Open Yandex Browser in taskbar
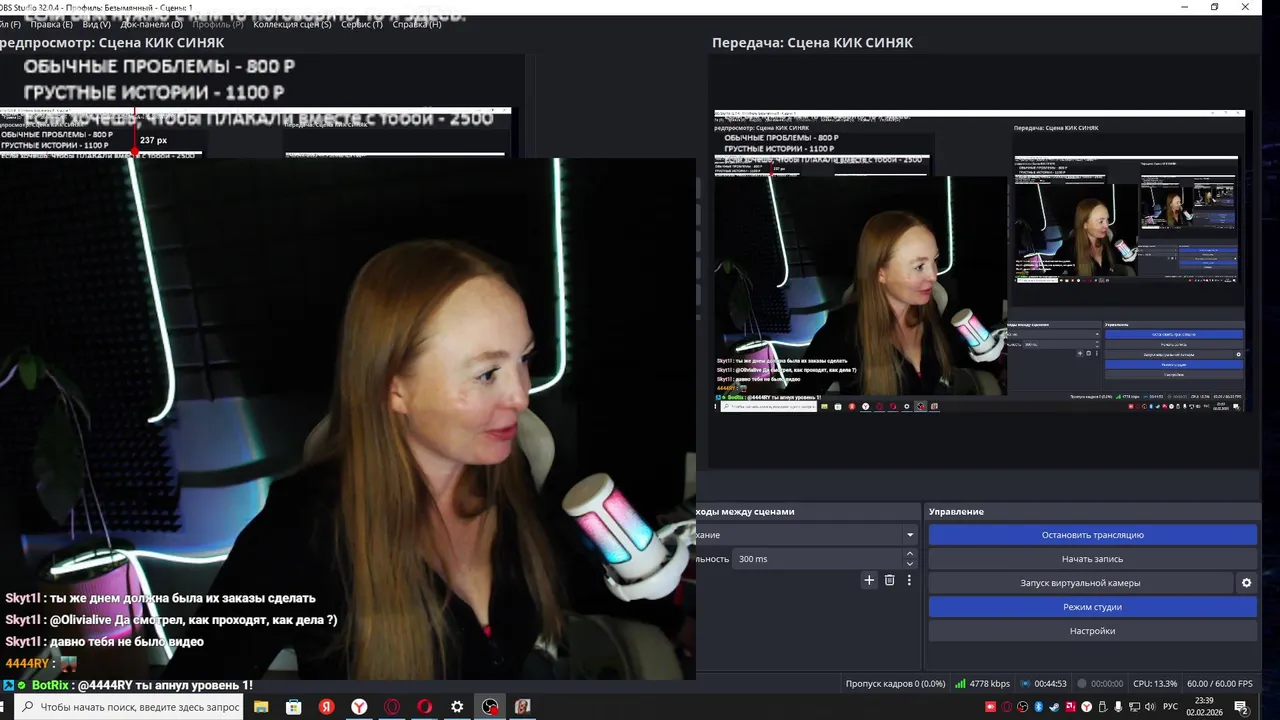Screen dimensions: 1280x720 coord(359,707)
